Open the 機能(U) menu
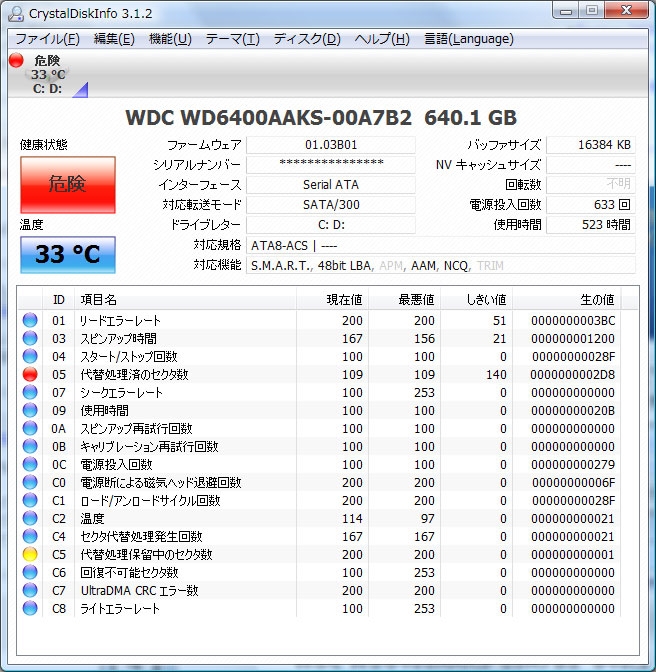Screen dimensions: 656x672 tap(170, 39)
